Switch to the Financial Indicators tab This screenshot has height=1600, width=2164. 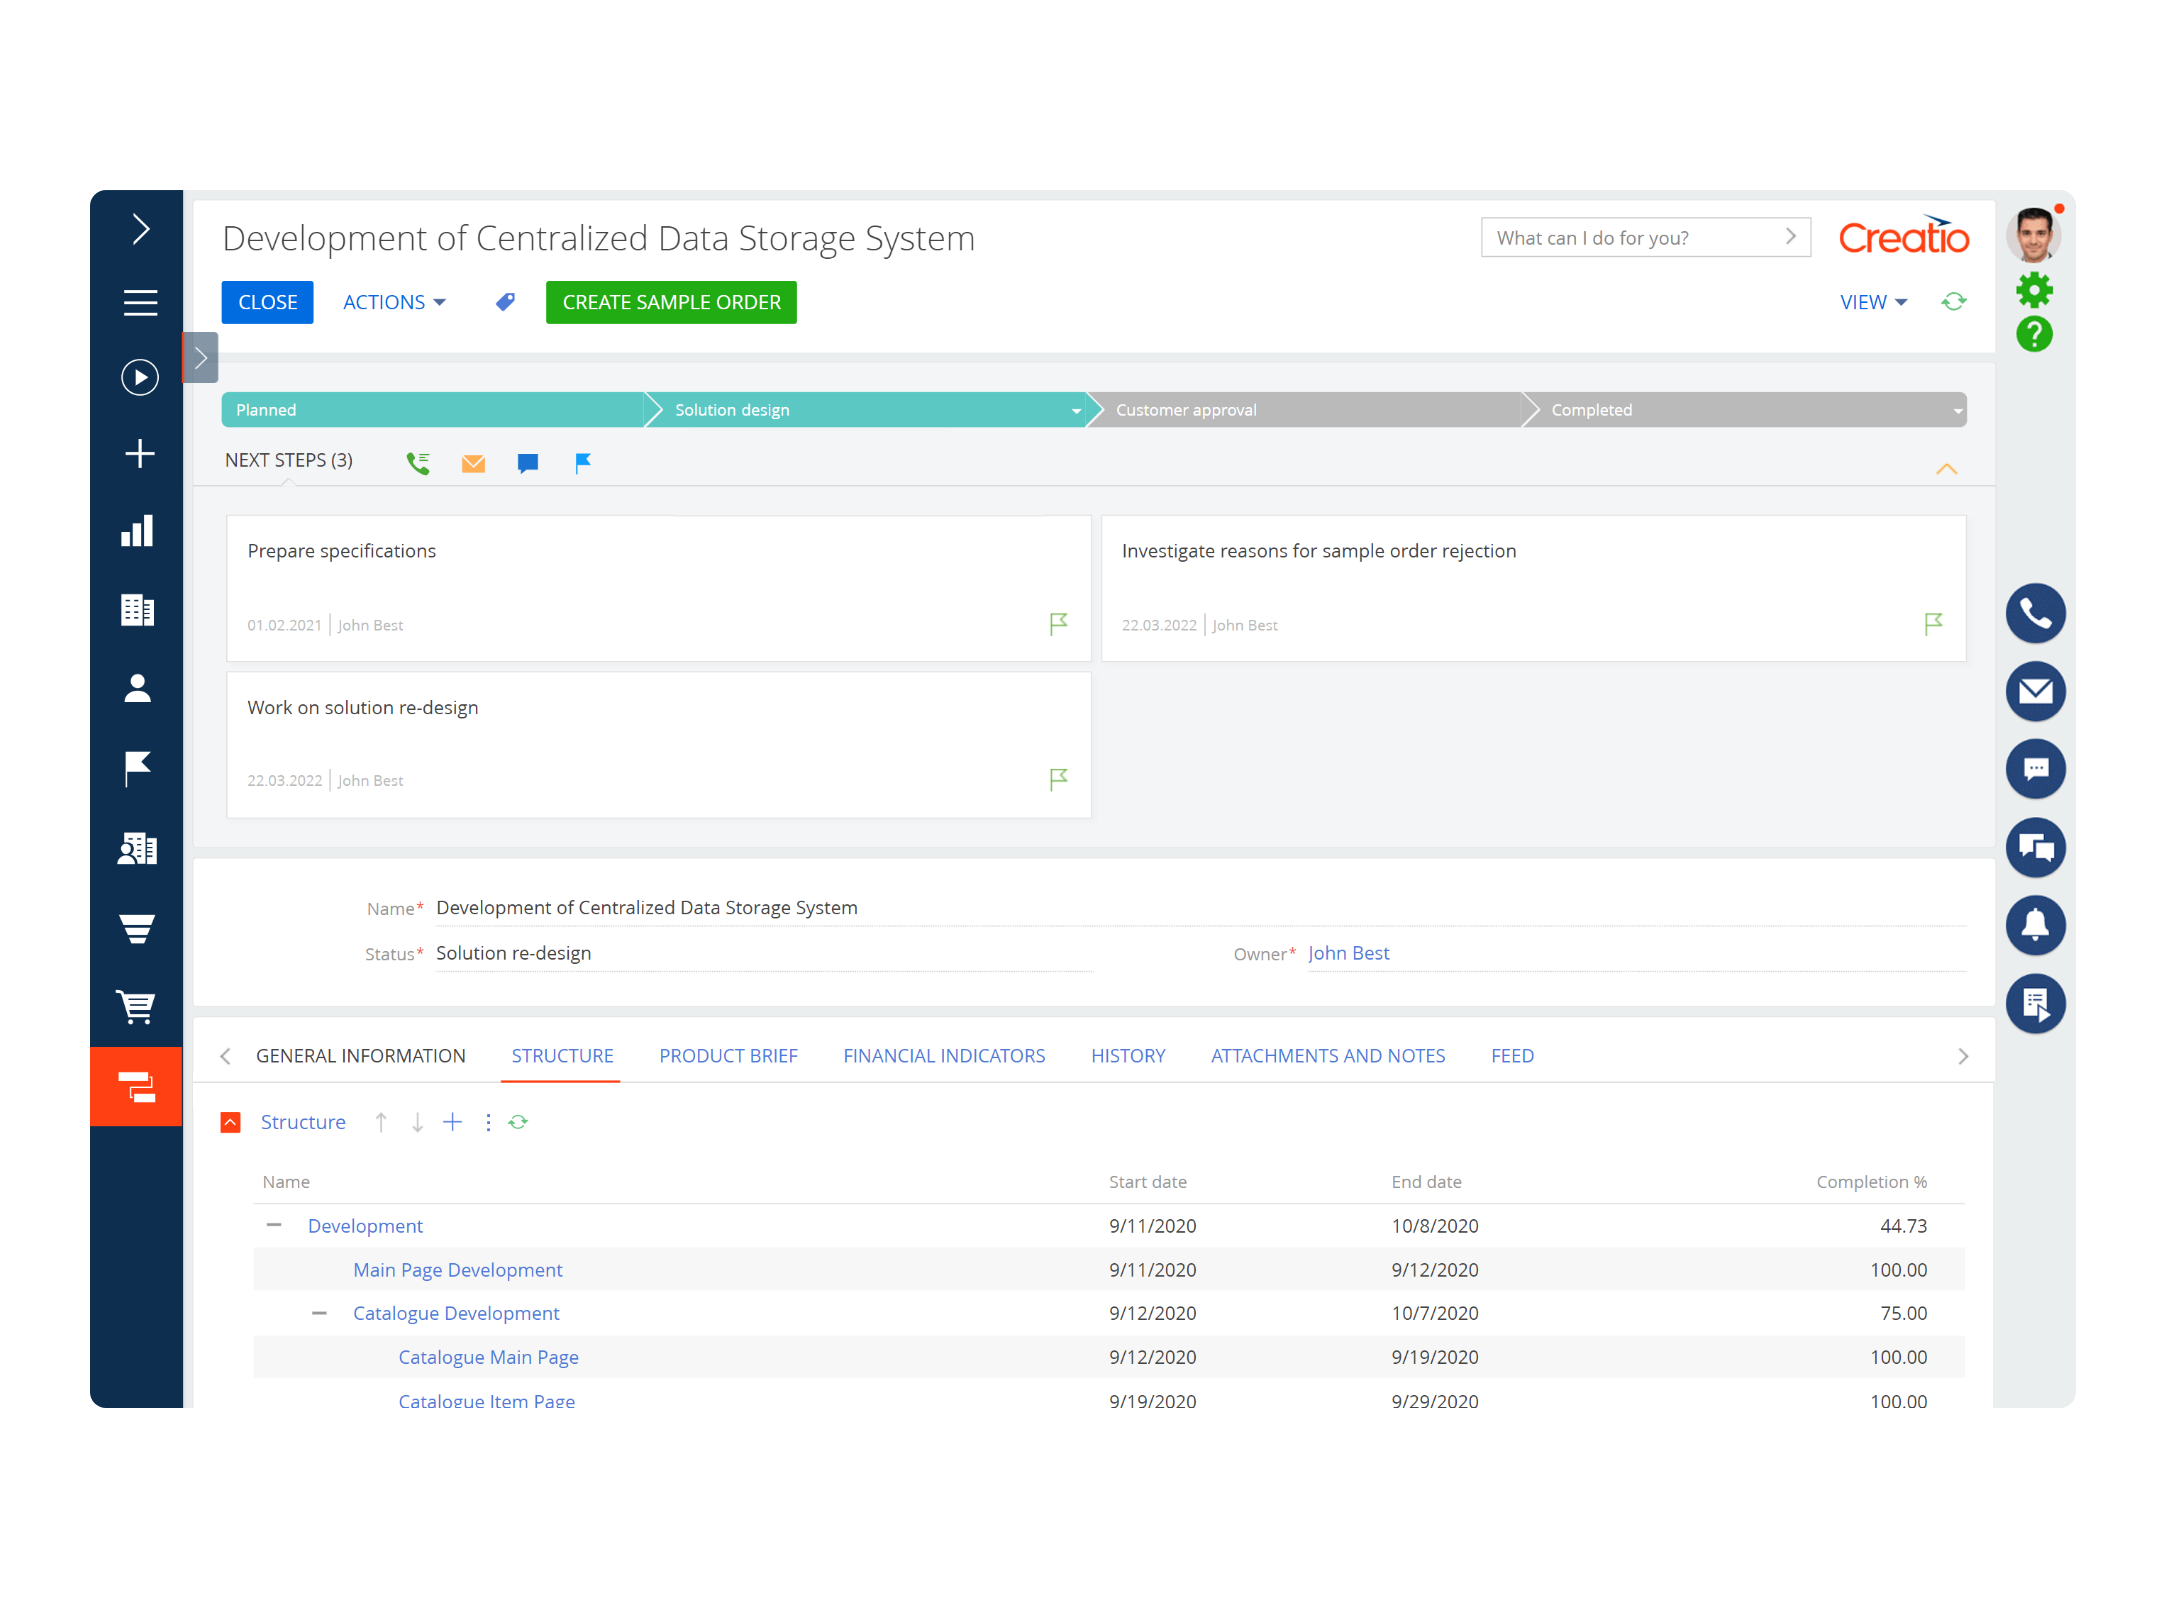click(x=943, y=1055)
